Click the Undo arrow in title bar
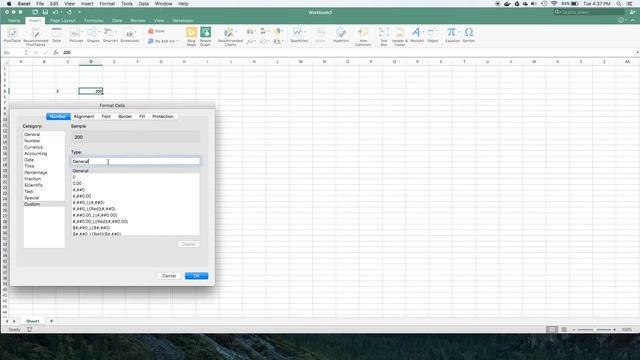Screen dimensions: 640x360 coord(55,12)
